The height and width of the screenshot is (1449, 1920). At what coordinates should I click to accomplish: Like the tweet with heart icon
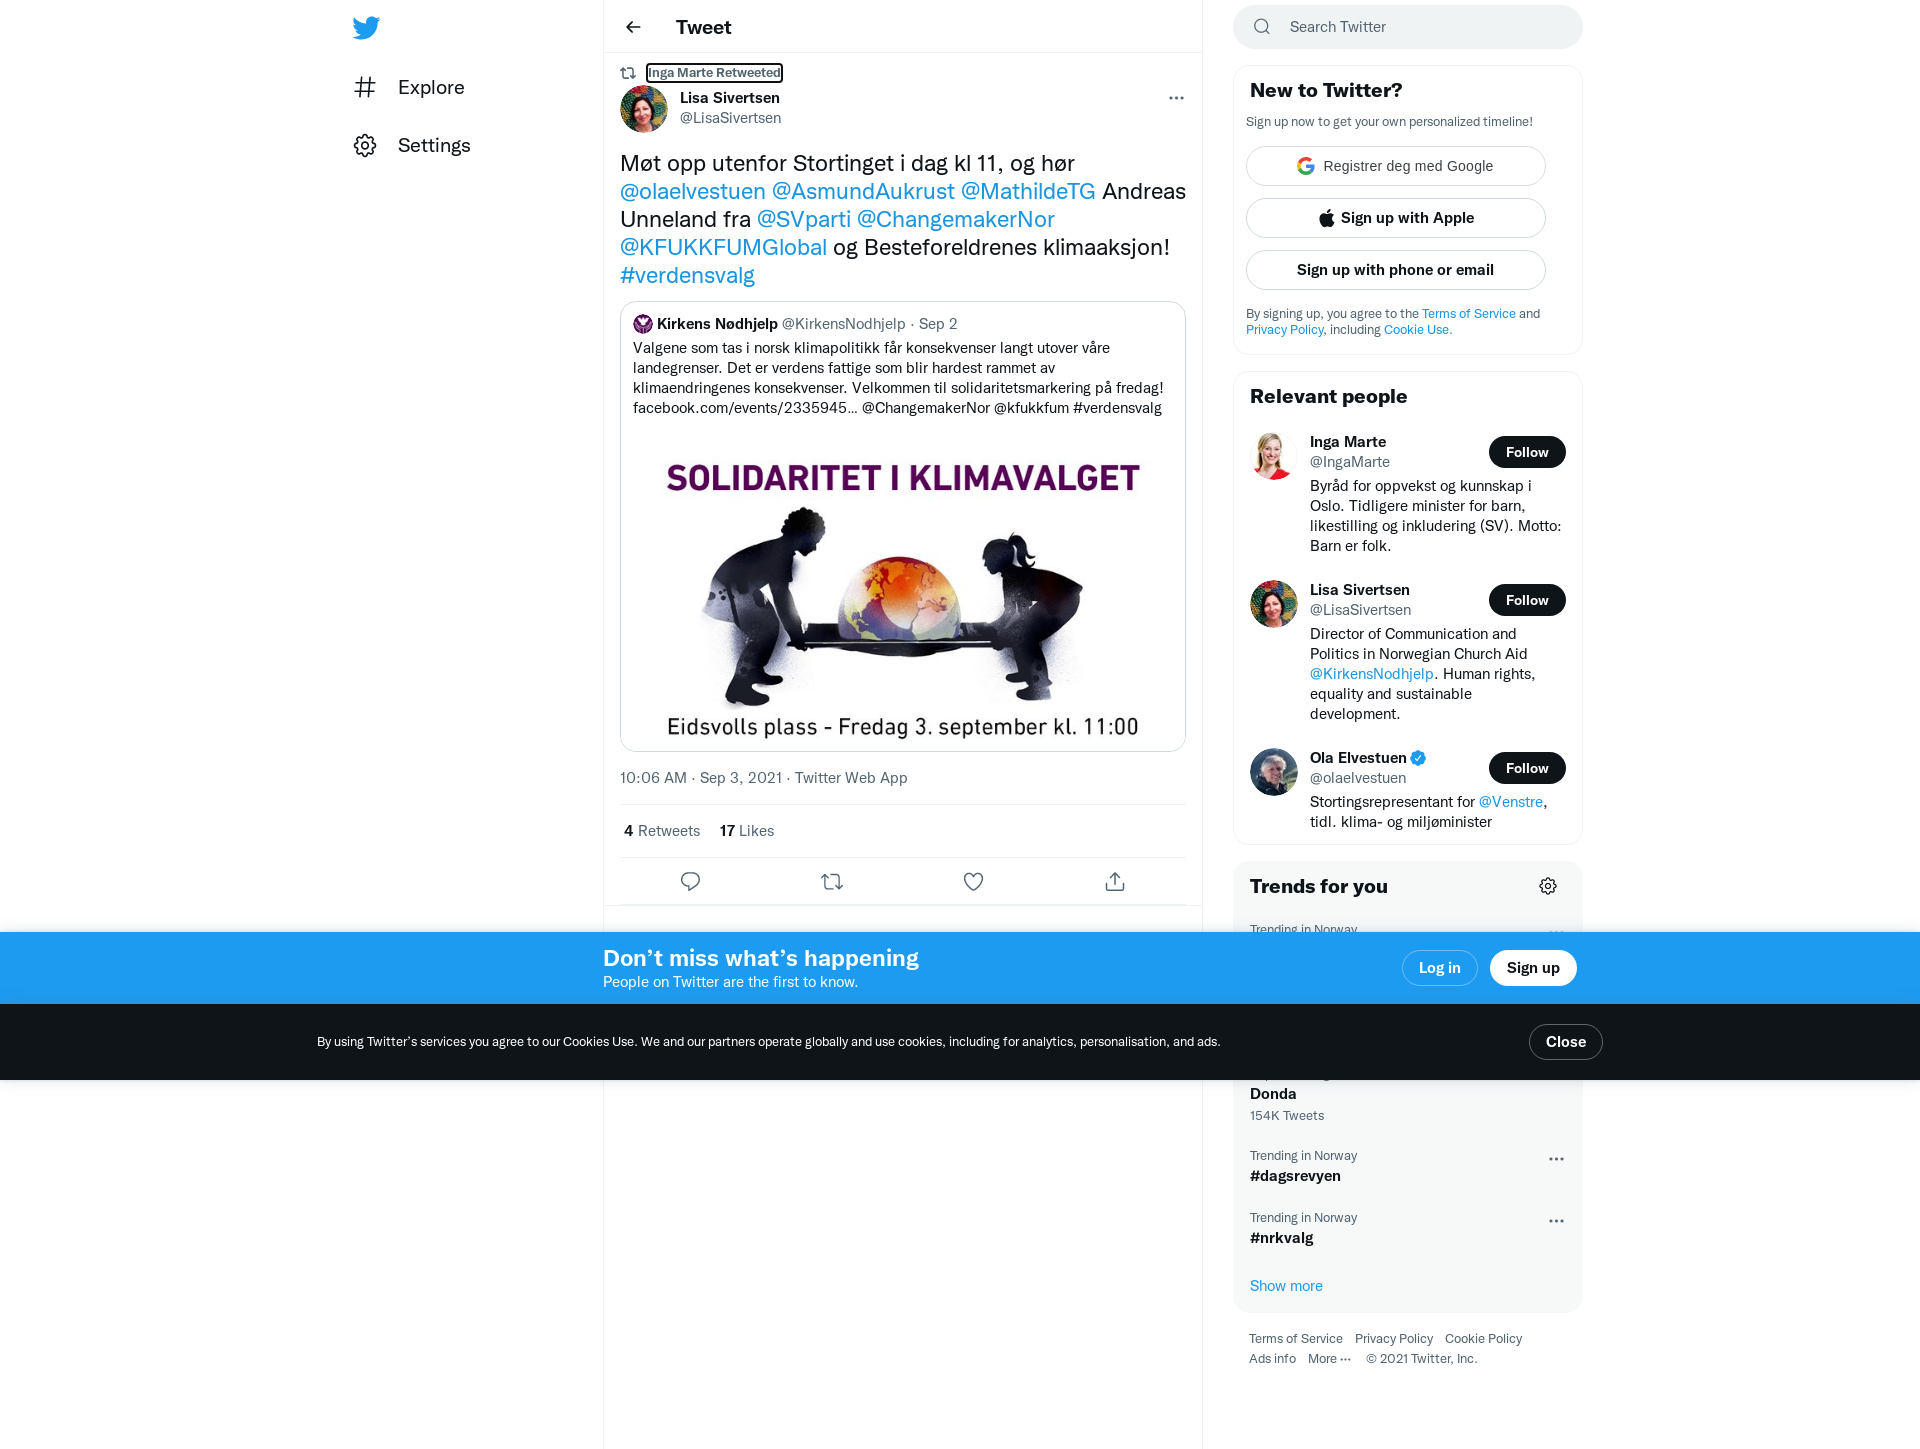tap(973, 881)
